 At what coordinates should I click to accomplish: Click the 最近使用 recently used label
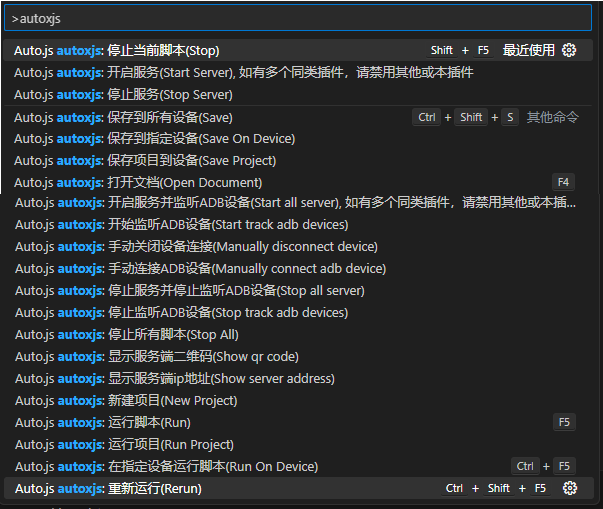tap(528, 50)
